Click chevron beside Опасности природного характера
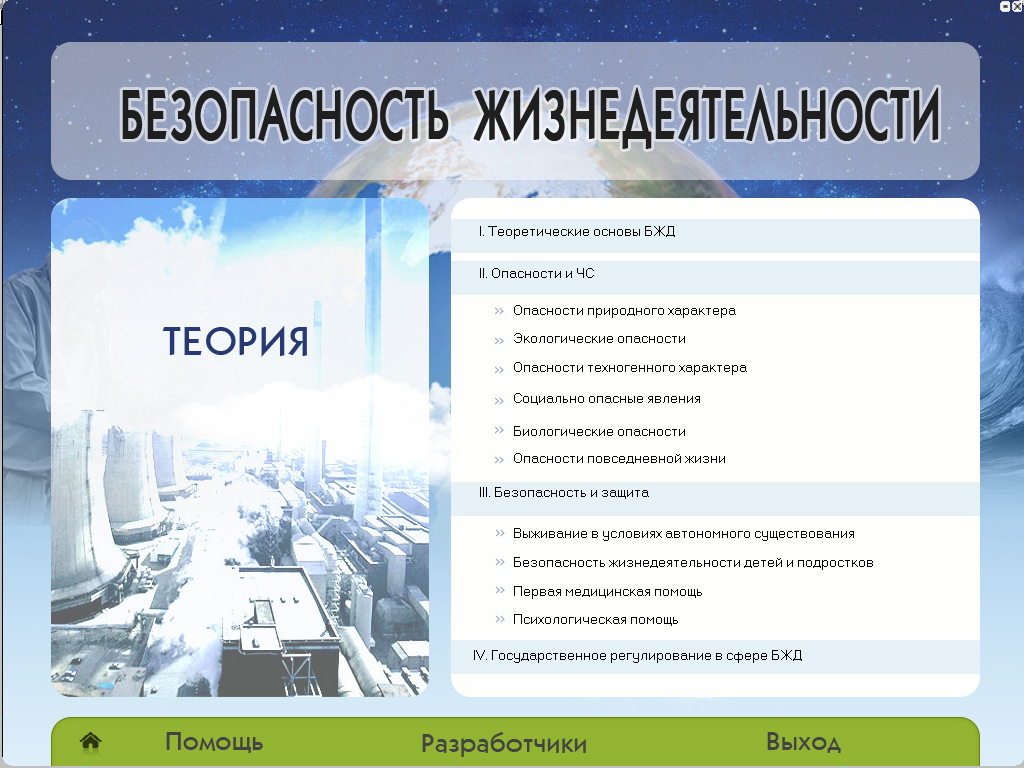This screenshot has height=768, width=1024. pyautogui.click(x=500, y=312)
